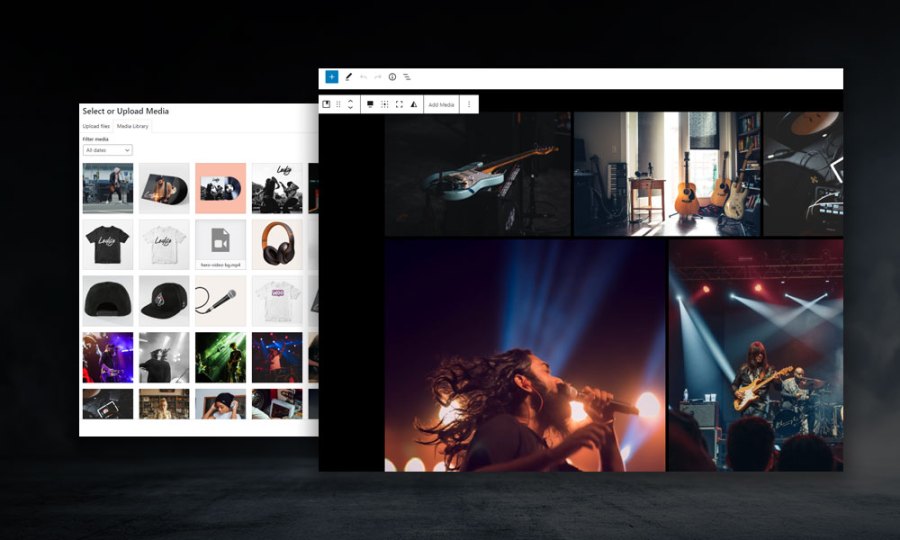The width and height of the screenshot is (900, 540).
Task: Click the singer with microphone gallery photo
Action: [x=525, y=355]
